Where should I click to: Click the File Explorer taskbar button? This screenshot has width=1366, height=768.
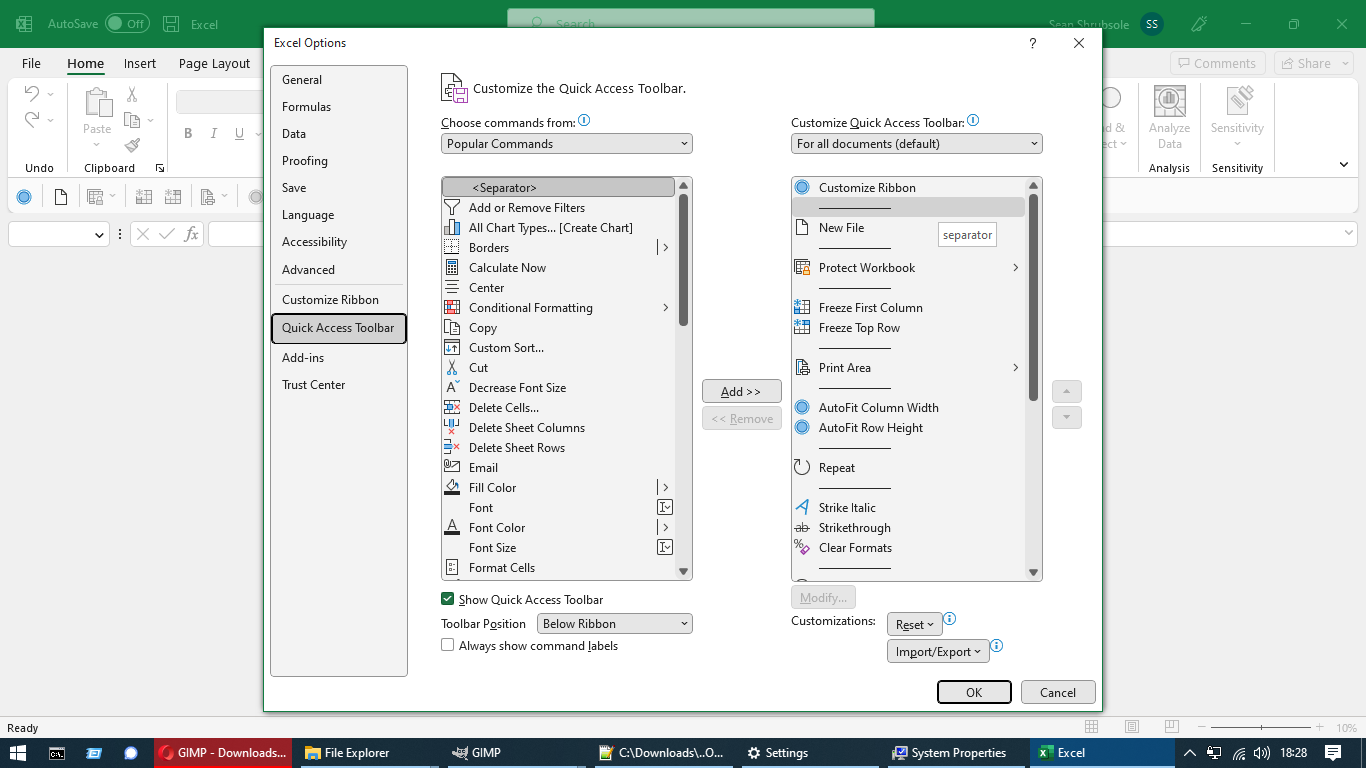tap(347, 753)
